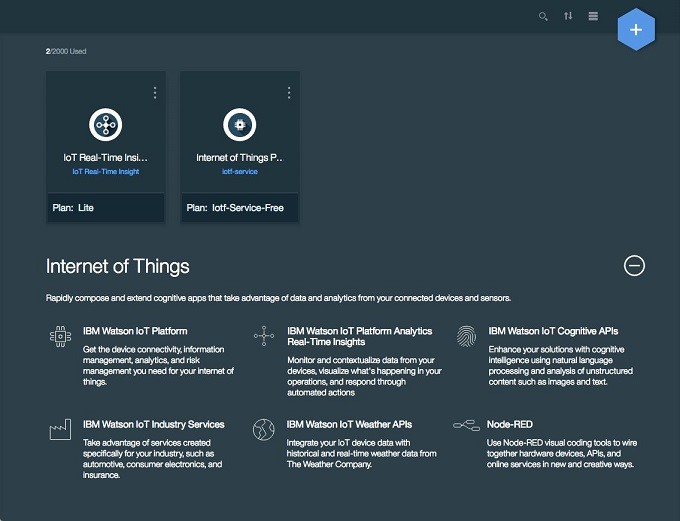Click description starting Enhance your solutions
The height and width of the screenshot is (521, 680).
560,366
